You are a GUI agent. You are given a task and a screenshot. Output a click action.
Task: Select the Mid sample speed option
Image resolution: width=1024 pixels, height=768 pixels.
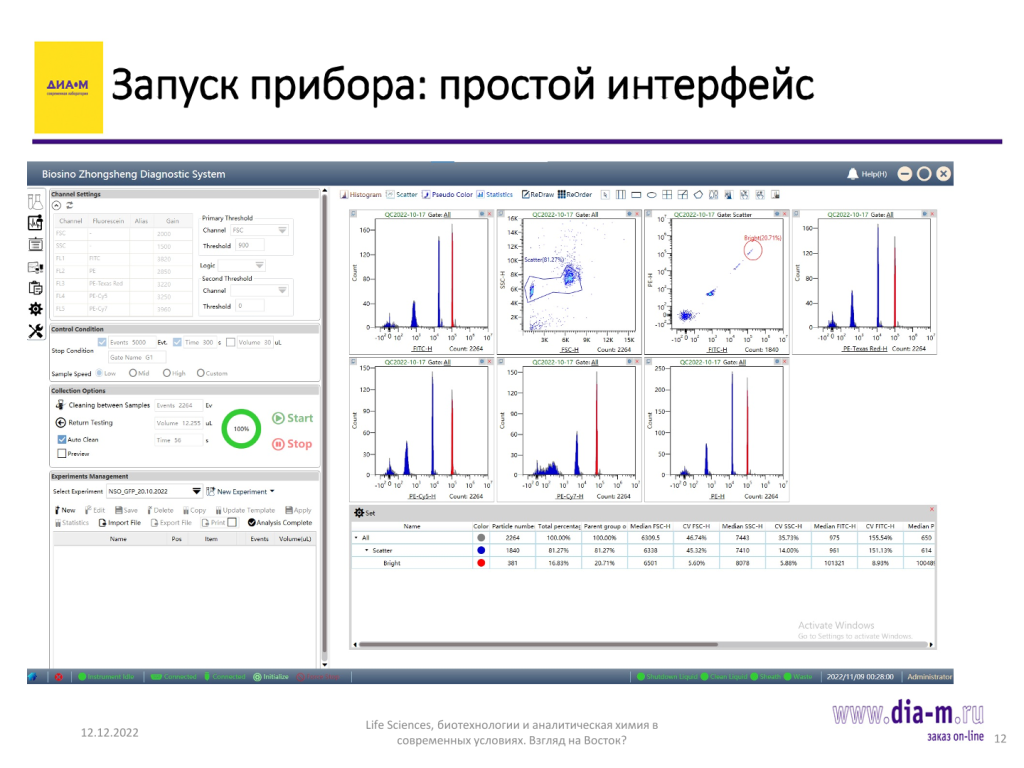coord(139,373)
